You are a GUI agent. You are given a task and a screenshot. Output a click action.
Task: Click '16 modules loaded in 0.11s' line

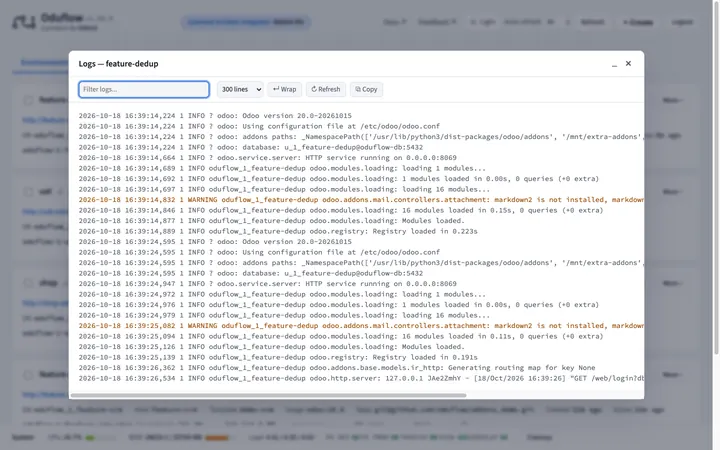[x=341, y=336]
